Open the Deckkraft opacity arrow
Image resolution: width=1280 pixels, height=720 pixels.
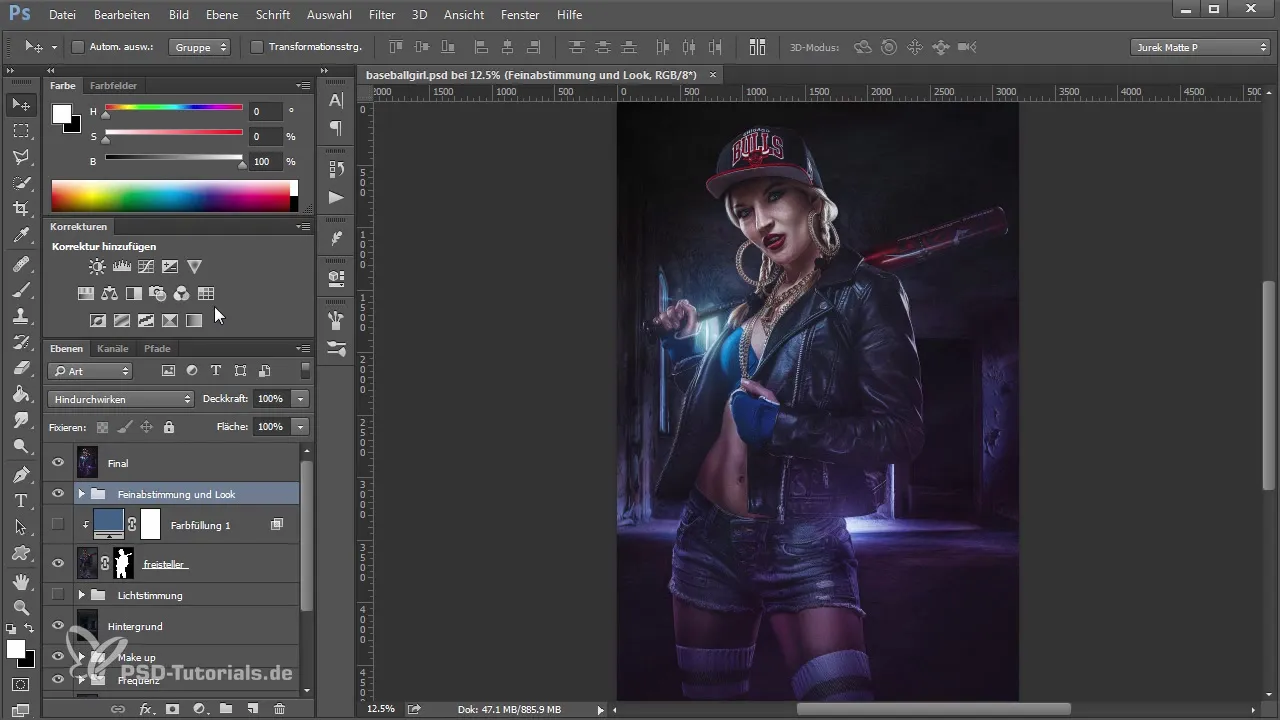(301, 398)
